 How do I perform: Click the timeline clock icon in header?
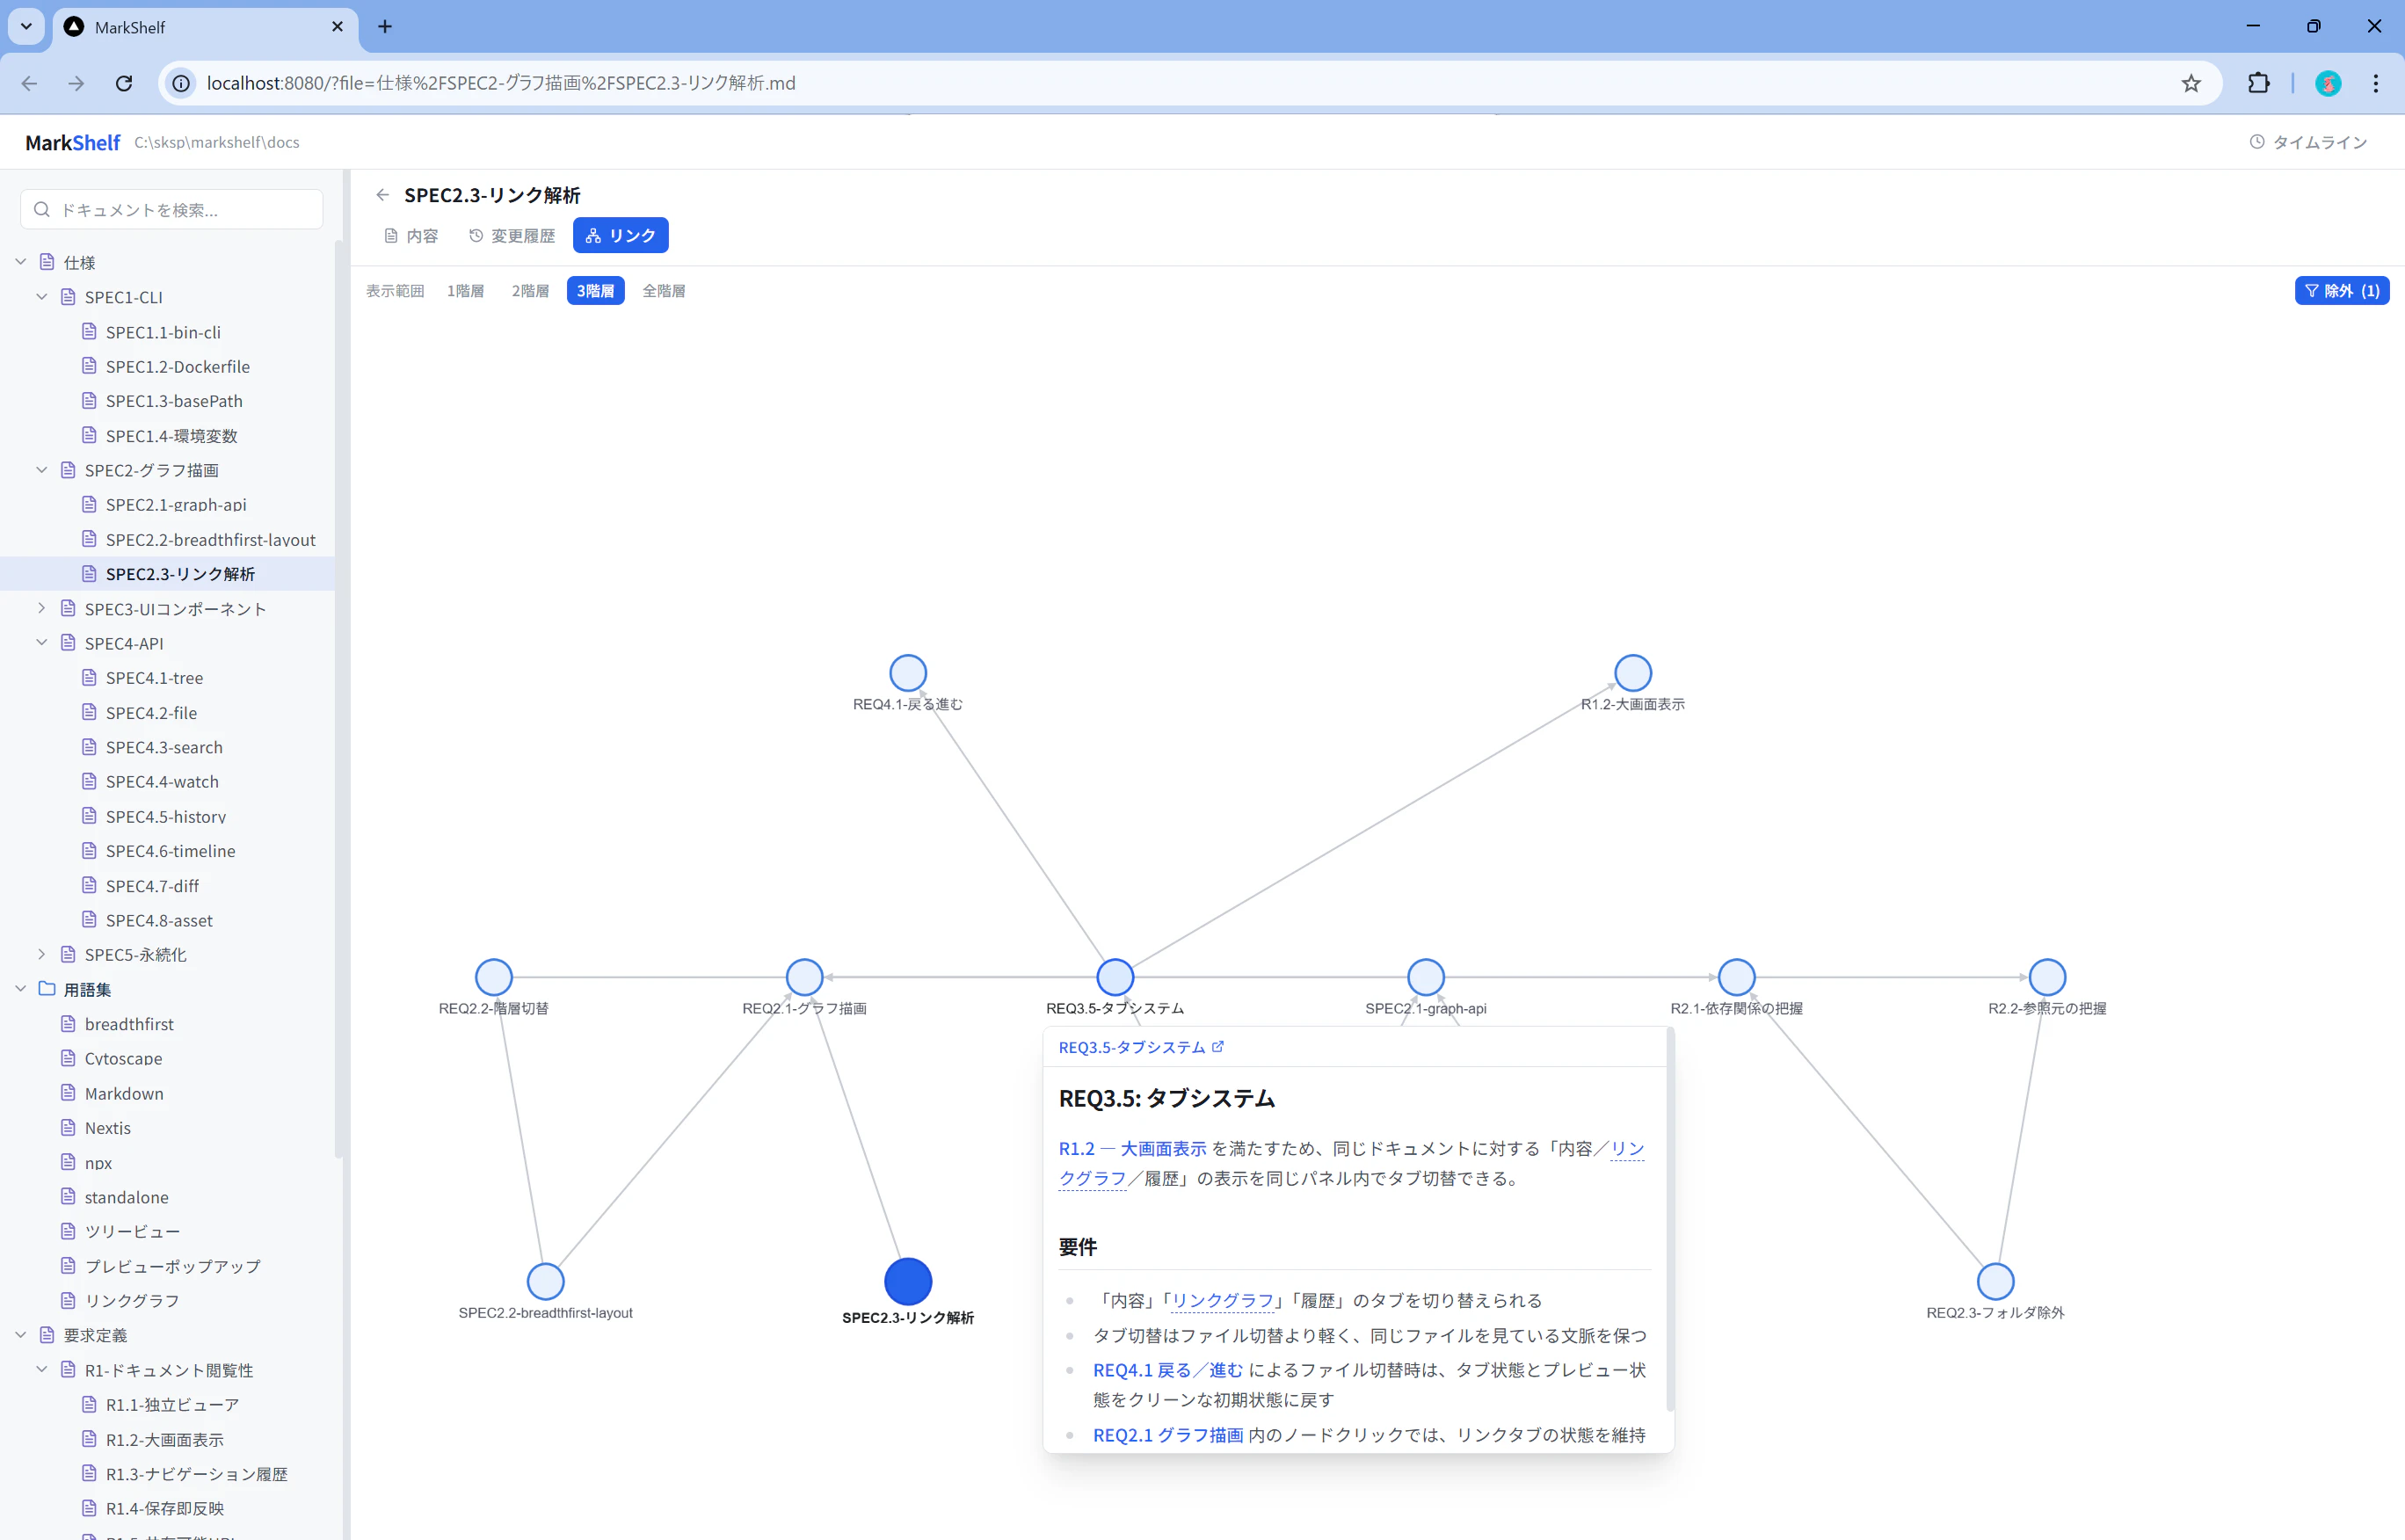click(2257, 142)
